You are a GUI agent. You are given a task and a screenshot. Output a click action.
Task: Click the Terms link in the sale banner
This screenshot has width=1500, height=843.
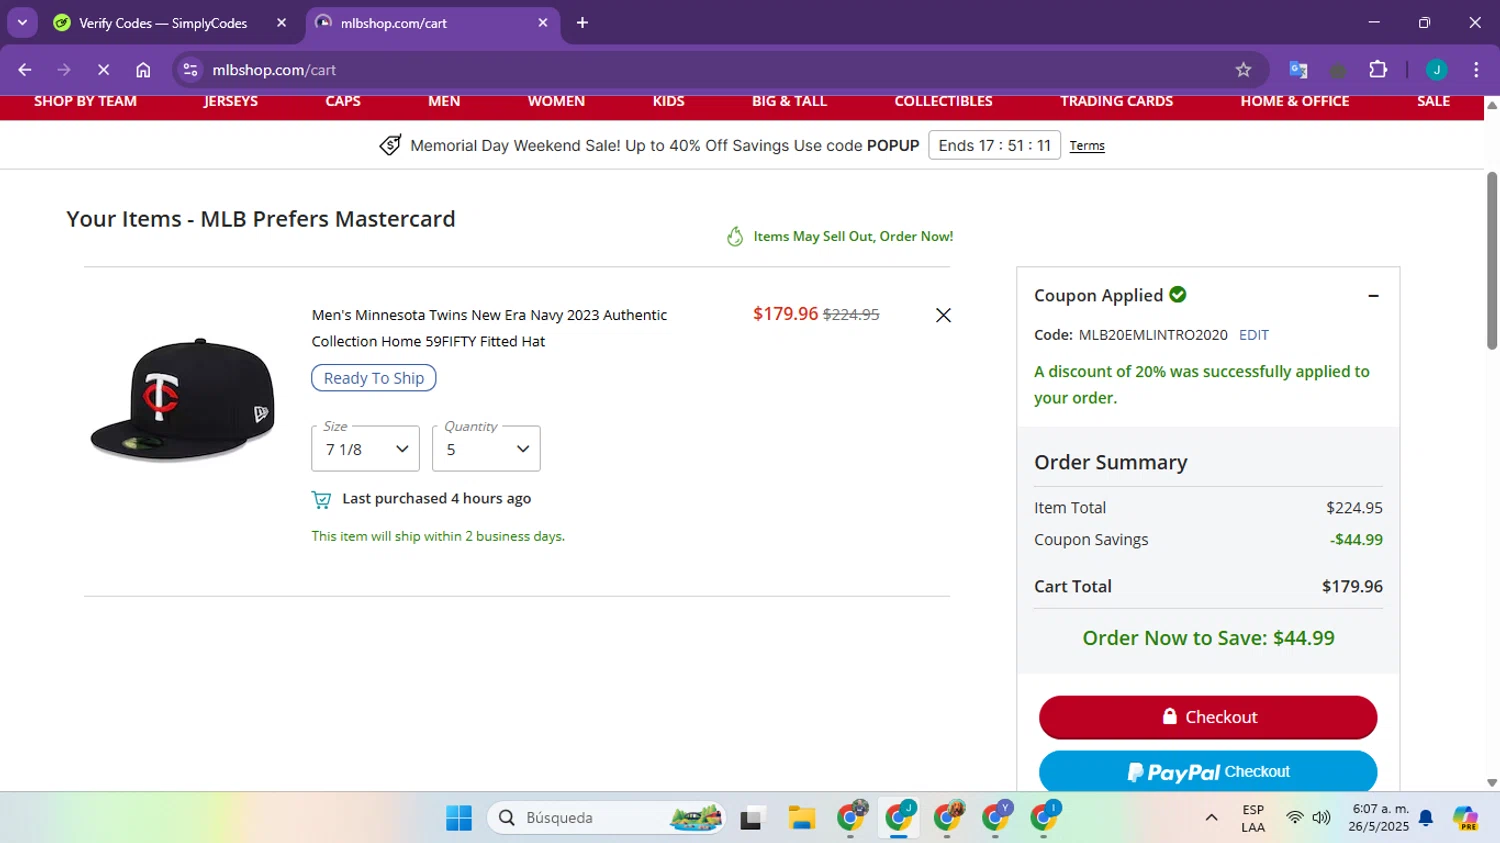pos(1087,146)
